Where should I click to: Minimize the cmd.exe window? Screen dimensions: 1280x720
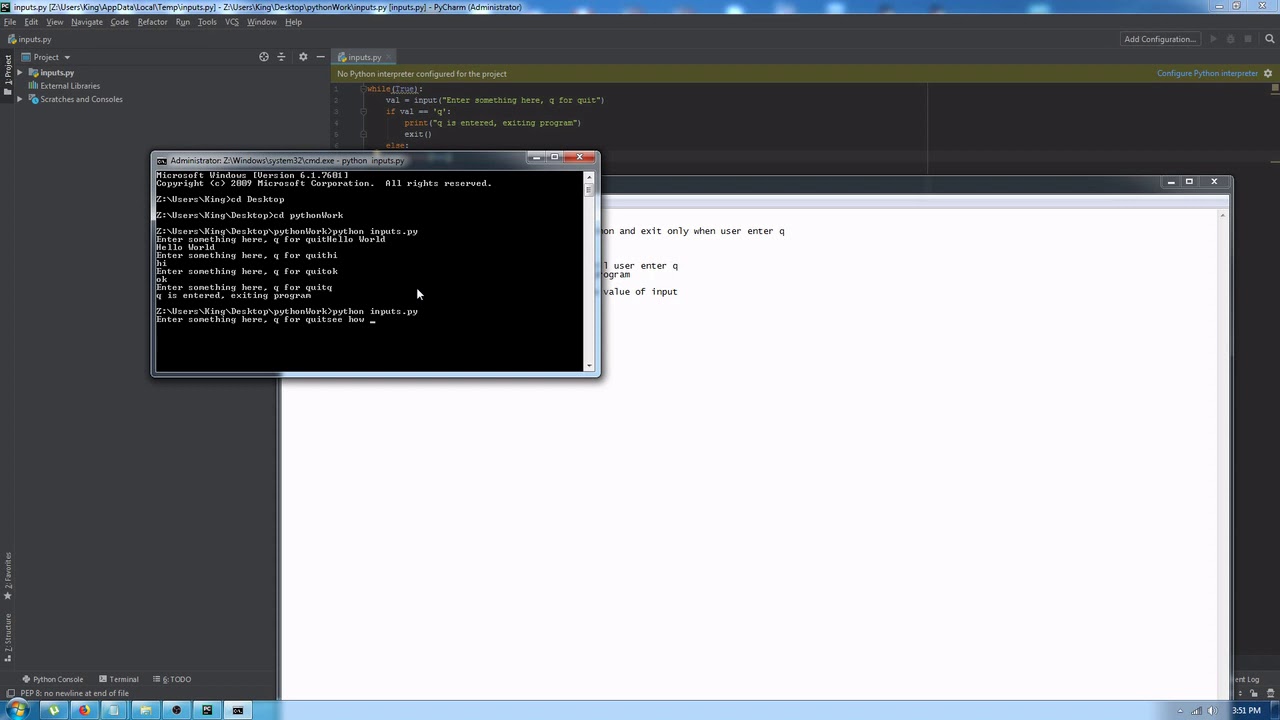pyautogui.click(x=537, y=157)
